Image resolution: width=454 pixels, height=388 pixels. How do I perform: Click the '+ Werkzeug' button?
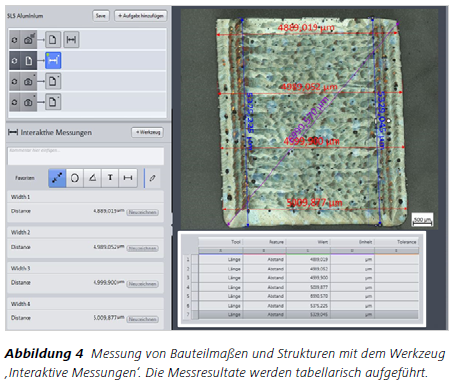click(x=147, y=132)
